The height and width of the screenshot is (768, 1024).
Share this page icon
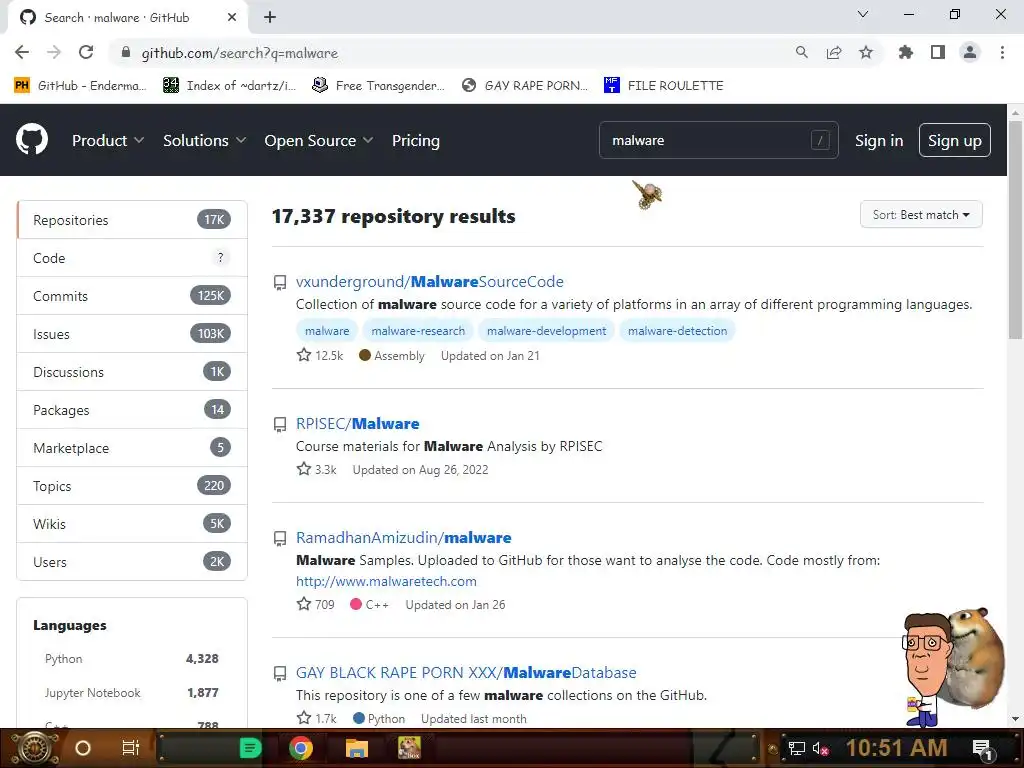point(834,52)
